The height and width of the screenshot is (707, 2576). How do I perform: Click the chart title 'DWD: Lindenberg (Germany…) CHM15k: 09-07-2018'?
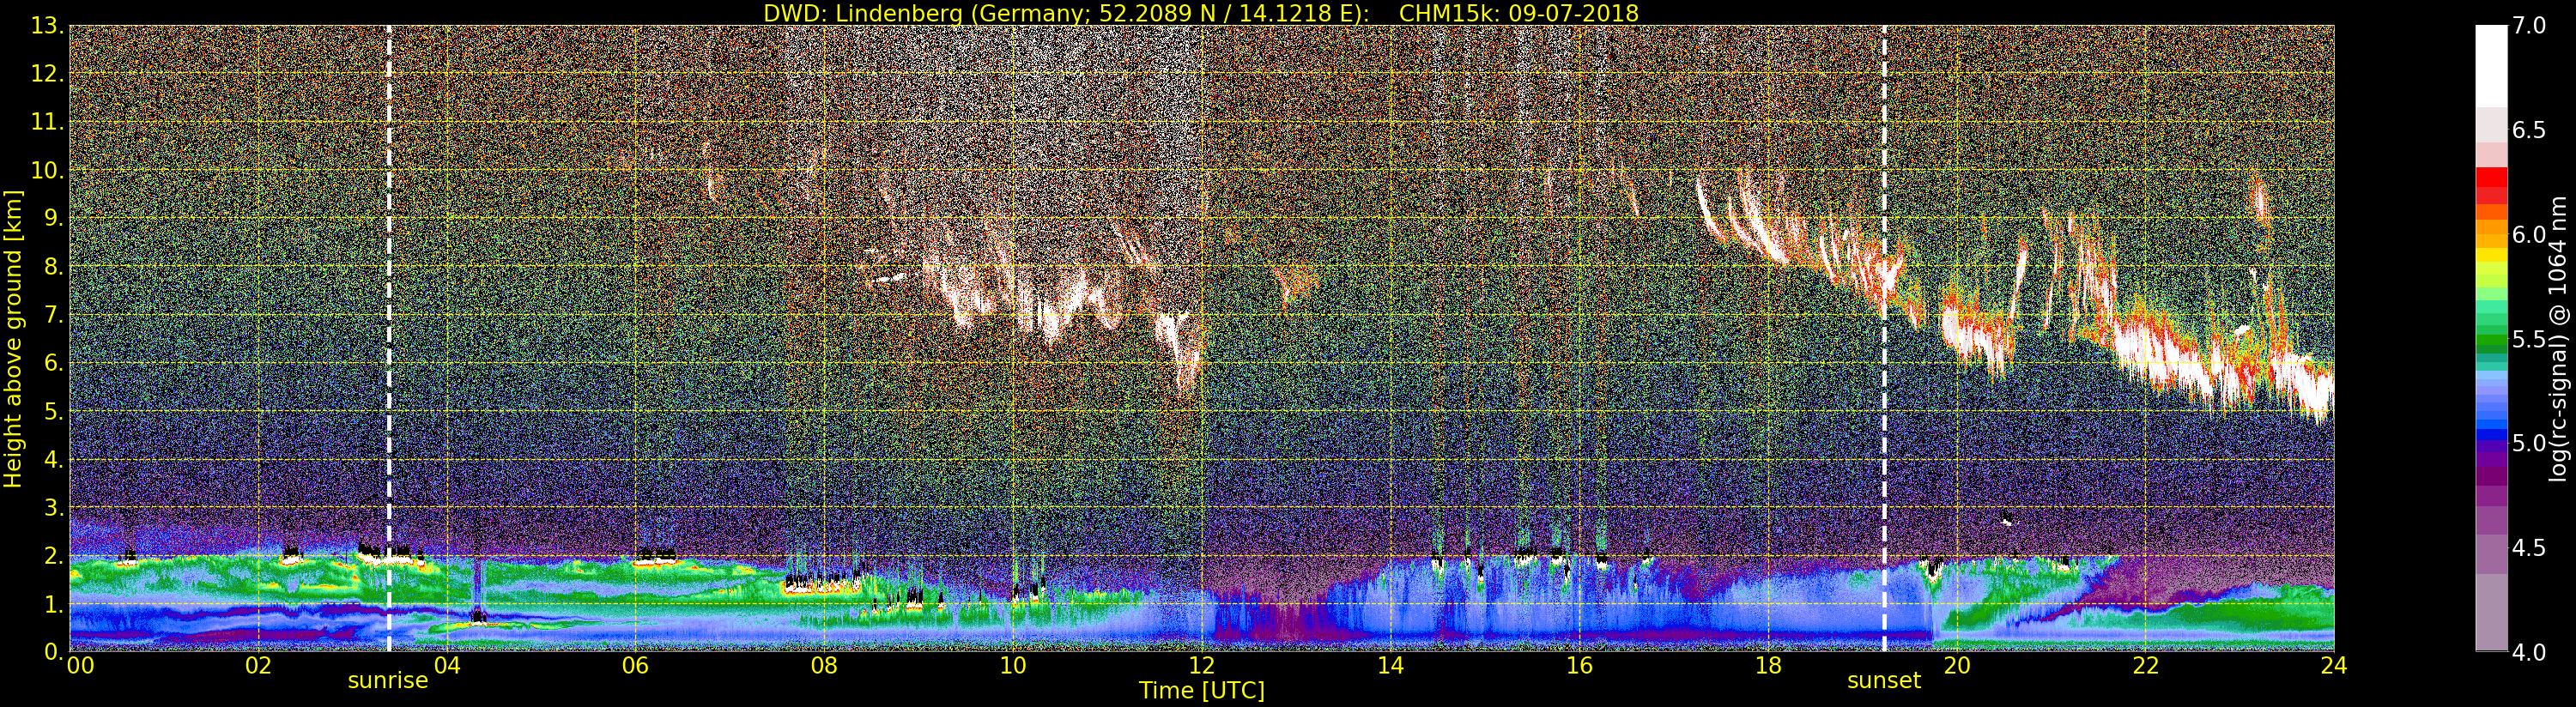pos(1201,13)
